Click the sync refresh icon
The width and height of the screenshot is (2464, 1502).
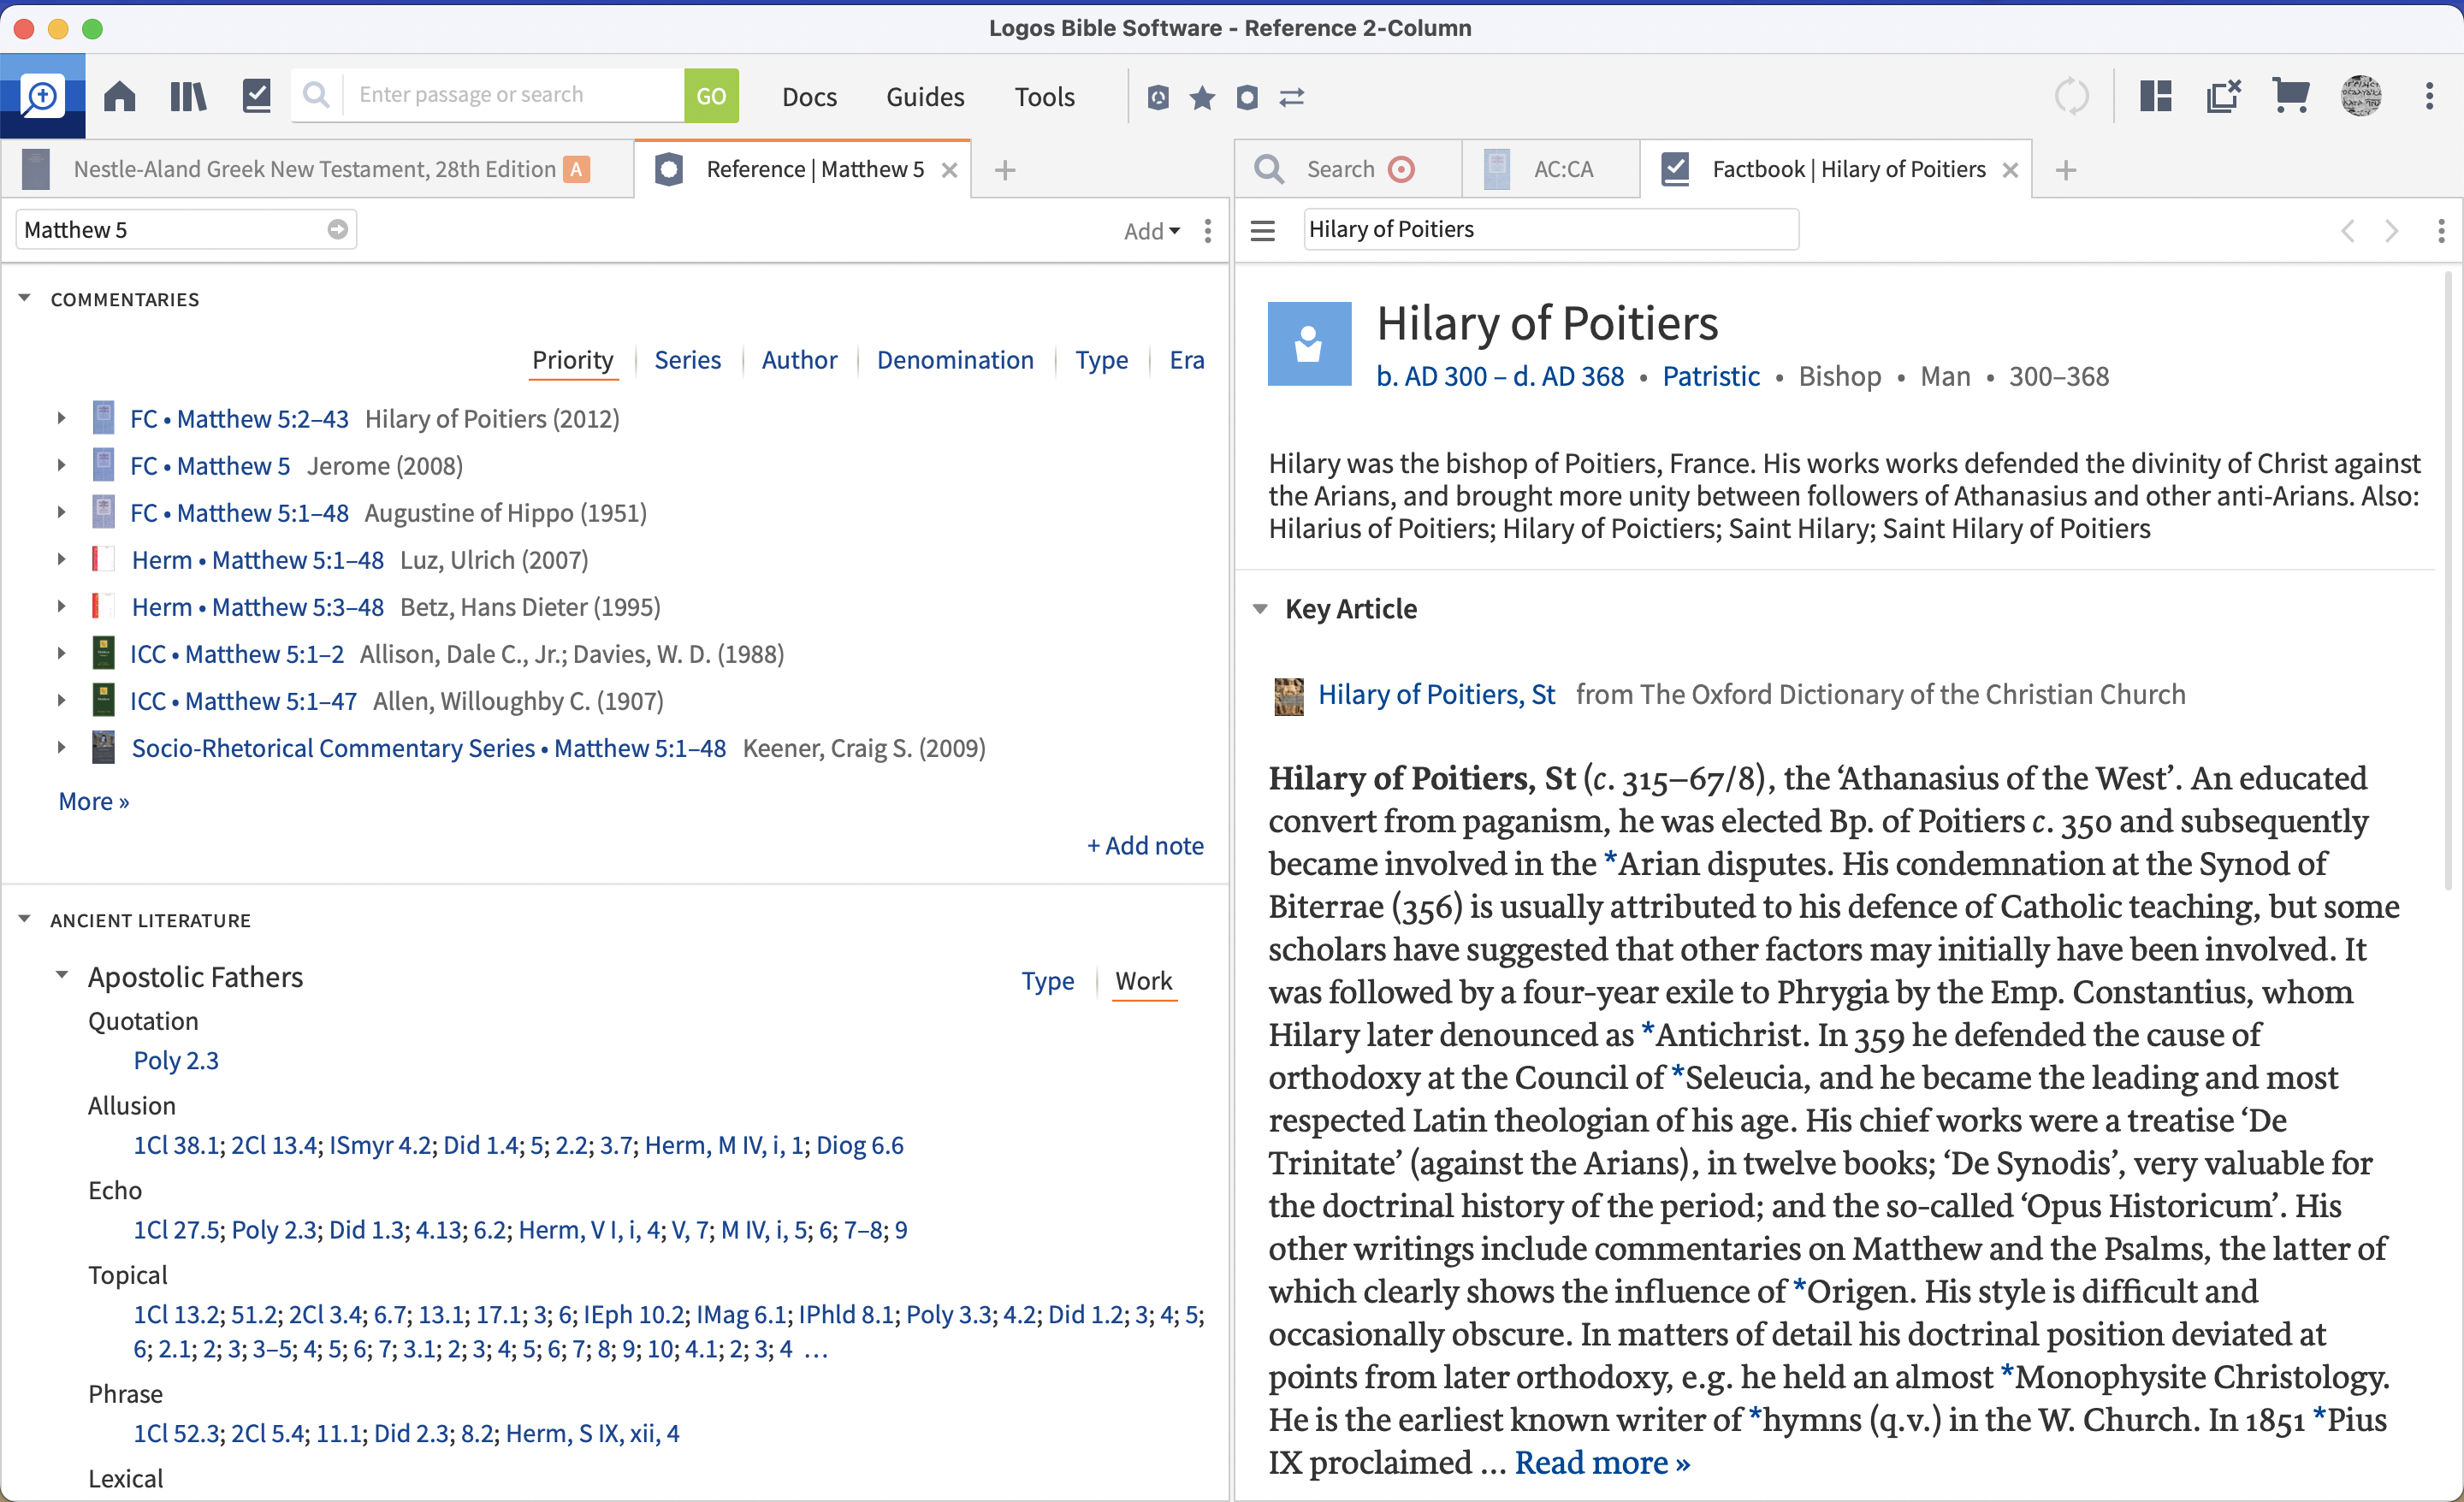(x=2071, y=96)
